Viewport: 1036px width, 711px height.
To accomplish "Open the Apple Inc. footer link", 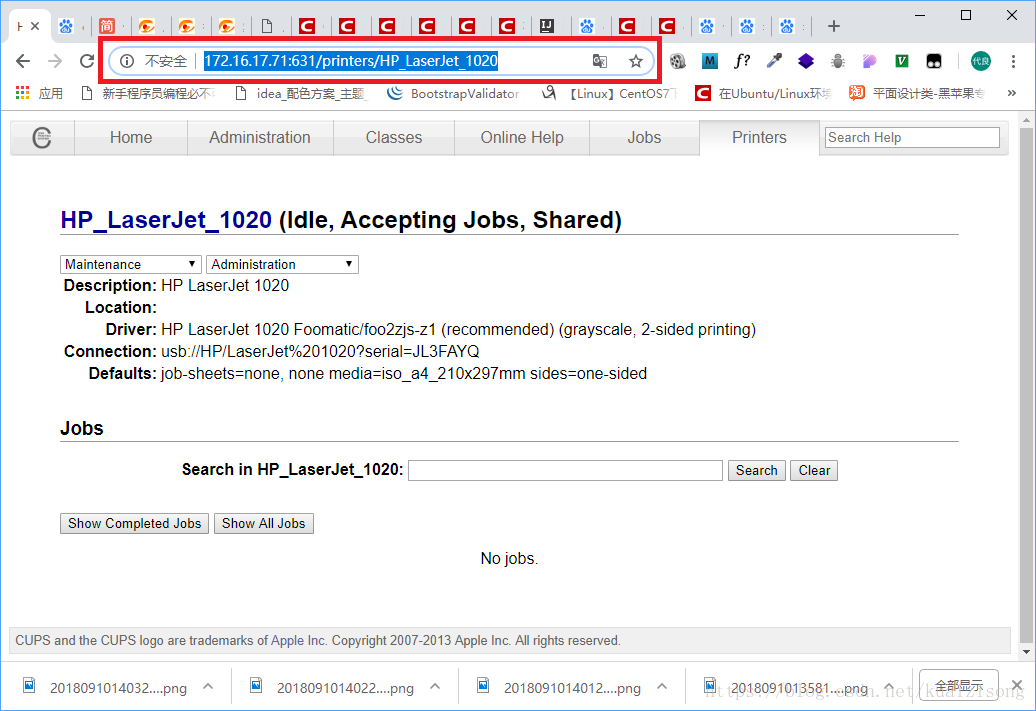I will (299, 640).
